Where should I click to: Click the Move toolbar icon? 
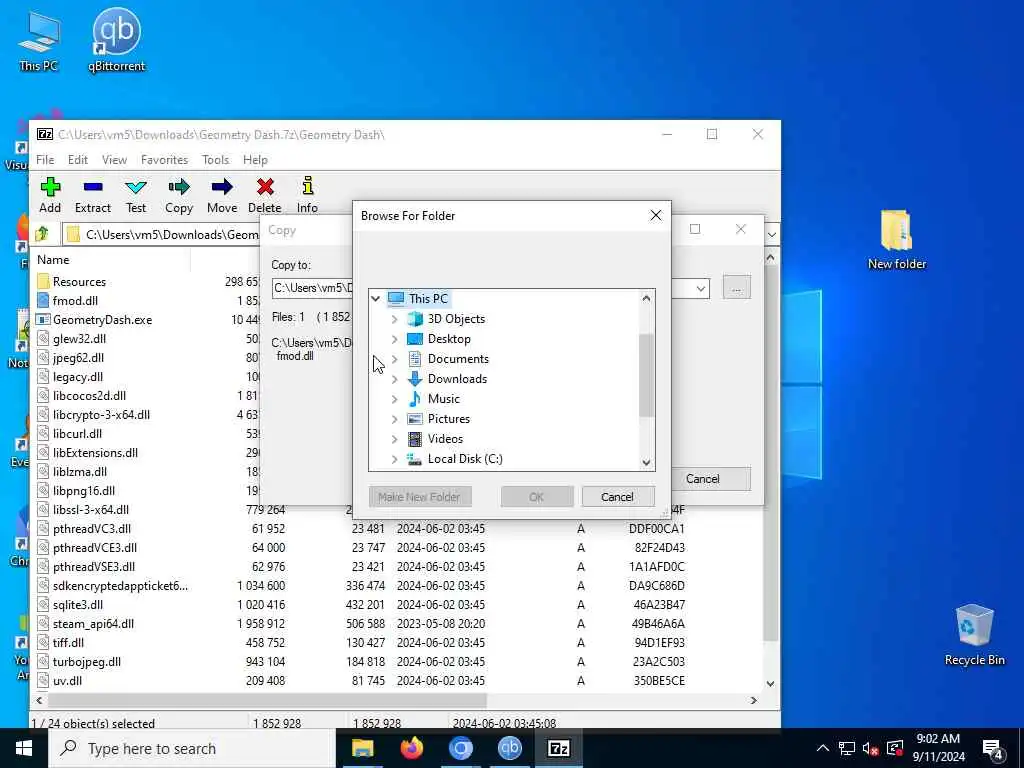[222, 187]
